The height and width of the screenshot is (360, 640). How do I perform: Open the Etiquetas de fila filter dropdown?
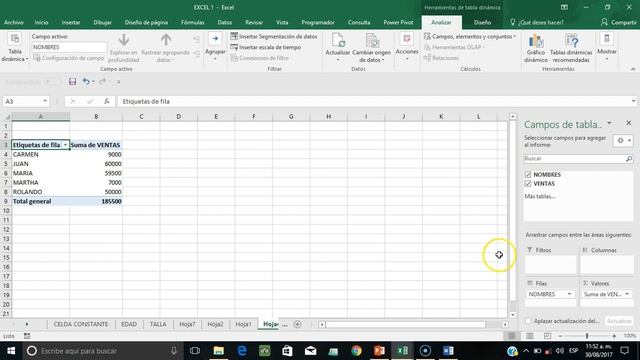65,145
